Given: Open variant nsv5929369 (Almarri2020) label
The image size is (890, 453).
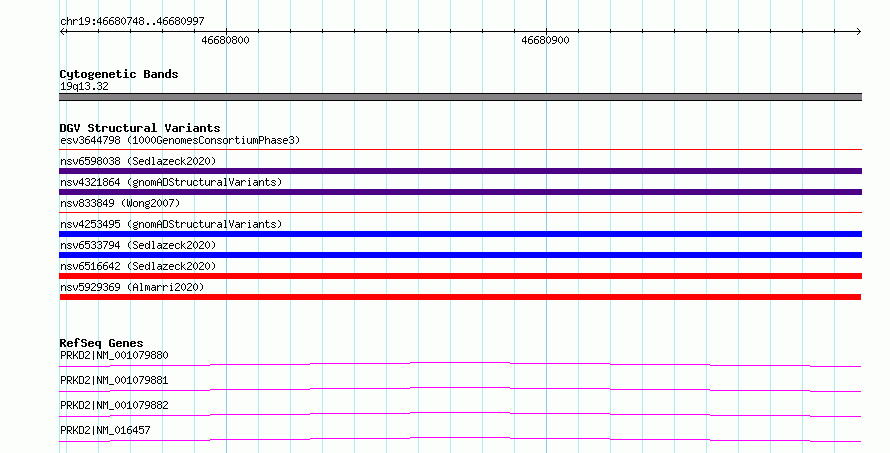Looking at the screenshot, I should pyautogui.click(x=132, y=287).
